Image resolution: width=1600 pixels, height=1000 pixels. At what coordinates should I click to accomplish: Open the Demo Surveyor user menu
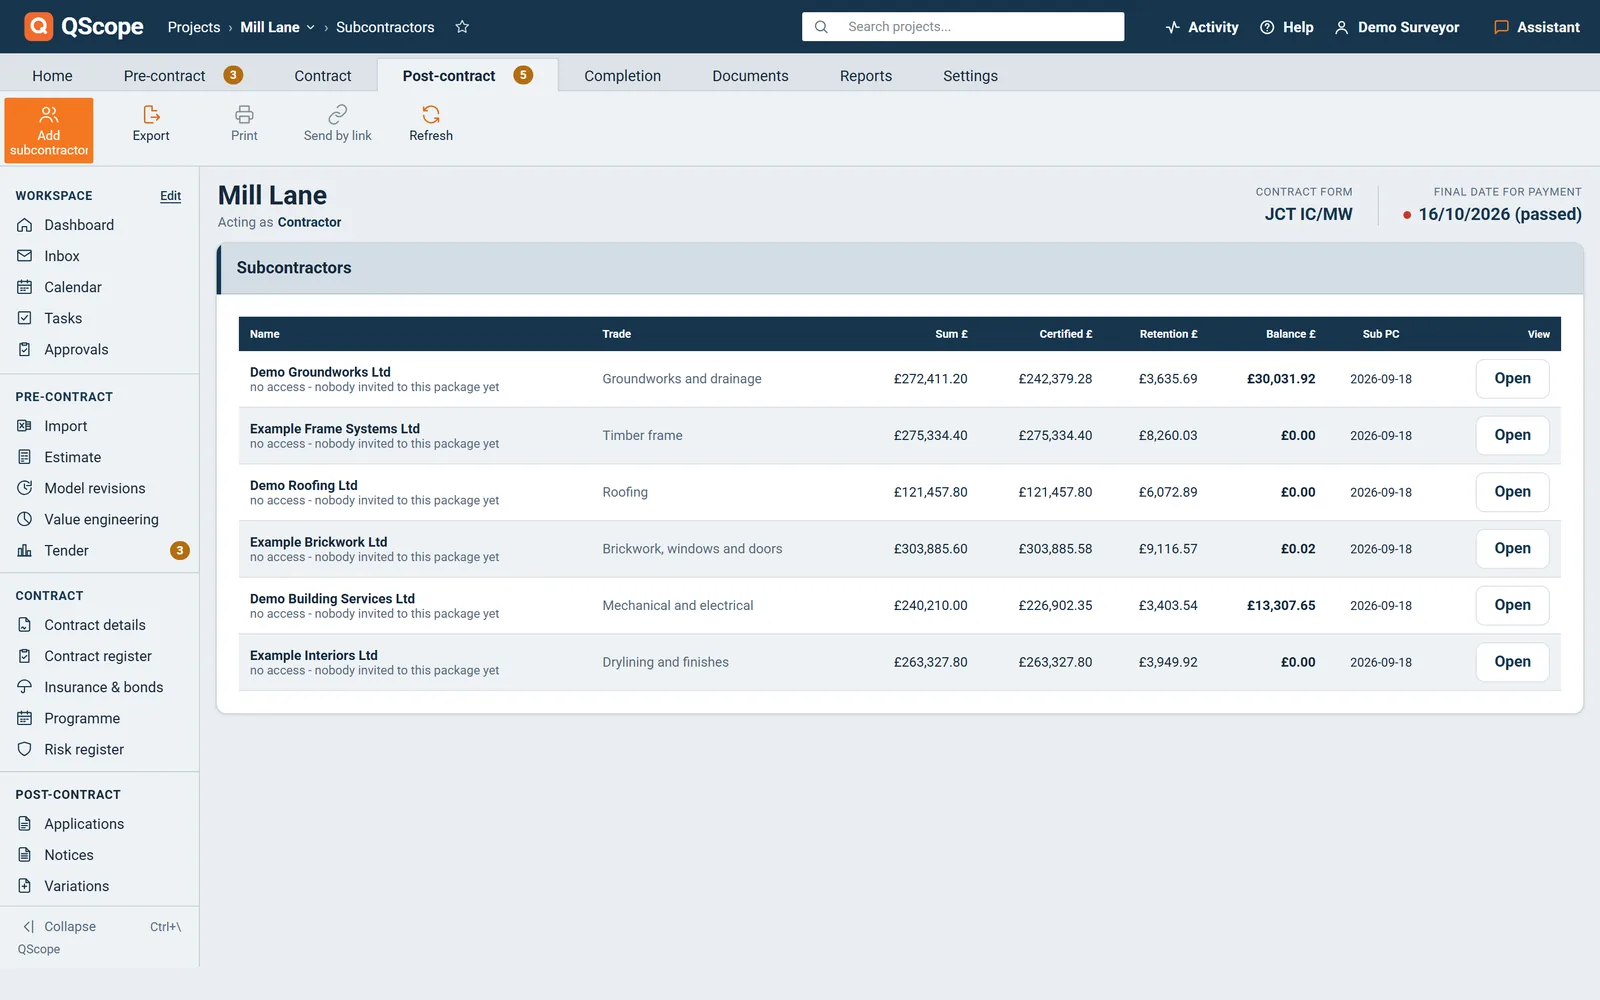[x=1396, y=27]
